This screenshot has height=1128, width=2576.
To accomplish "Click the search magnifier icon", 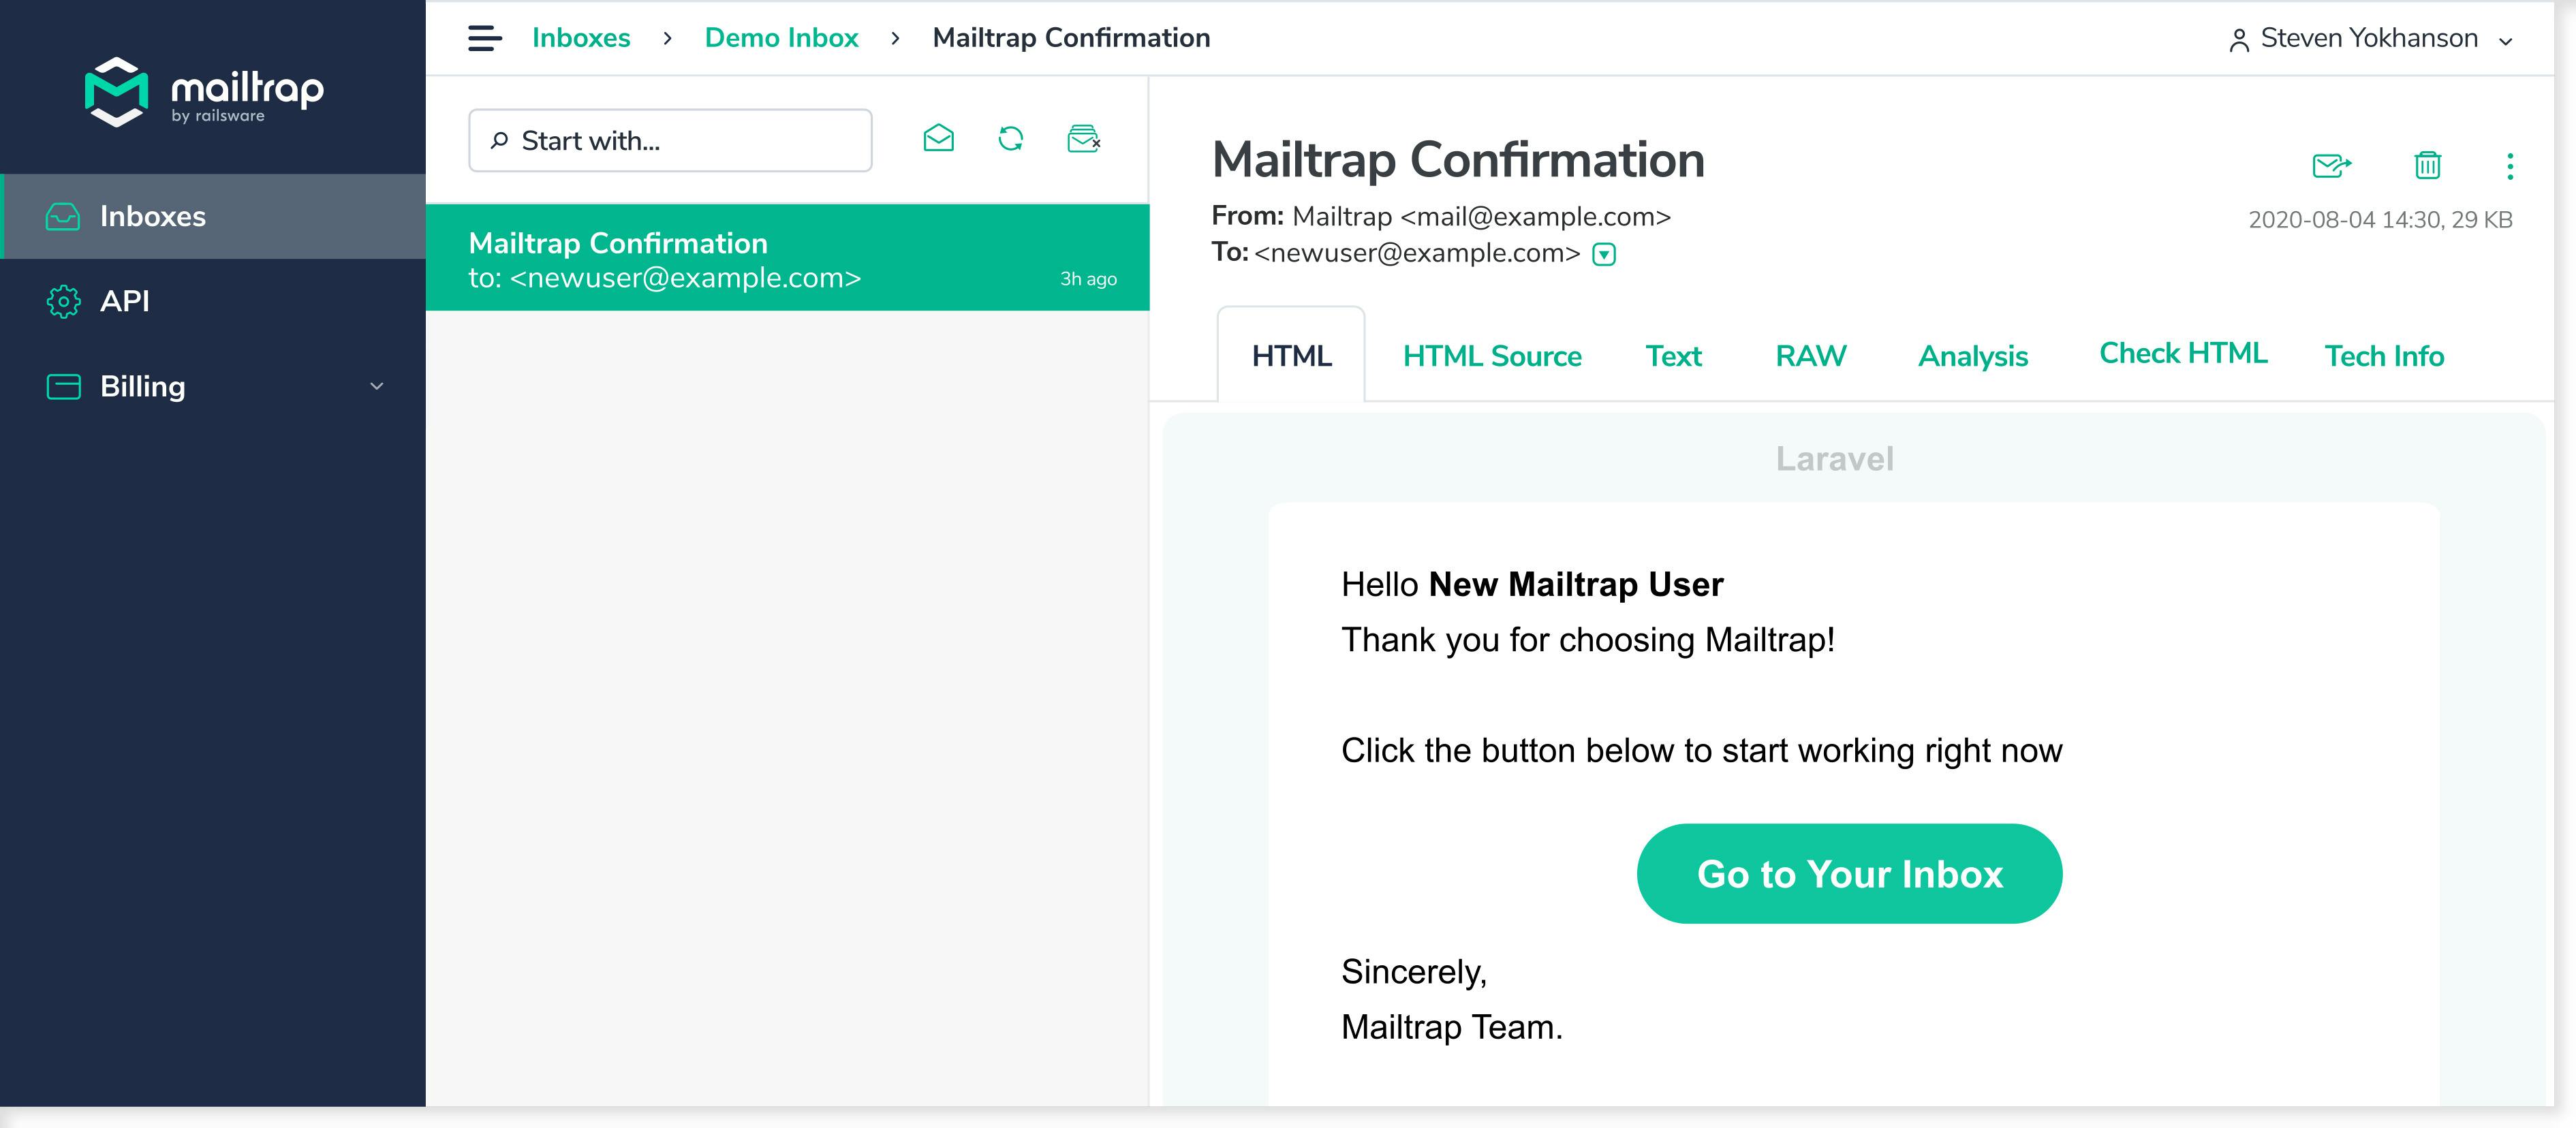I will click(x=499, y=140).
